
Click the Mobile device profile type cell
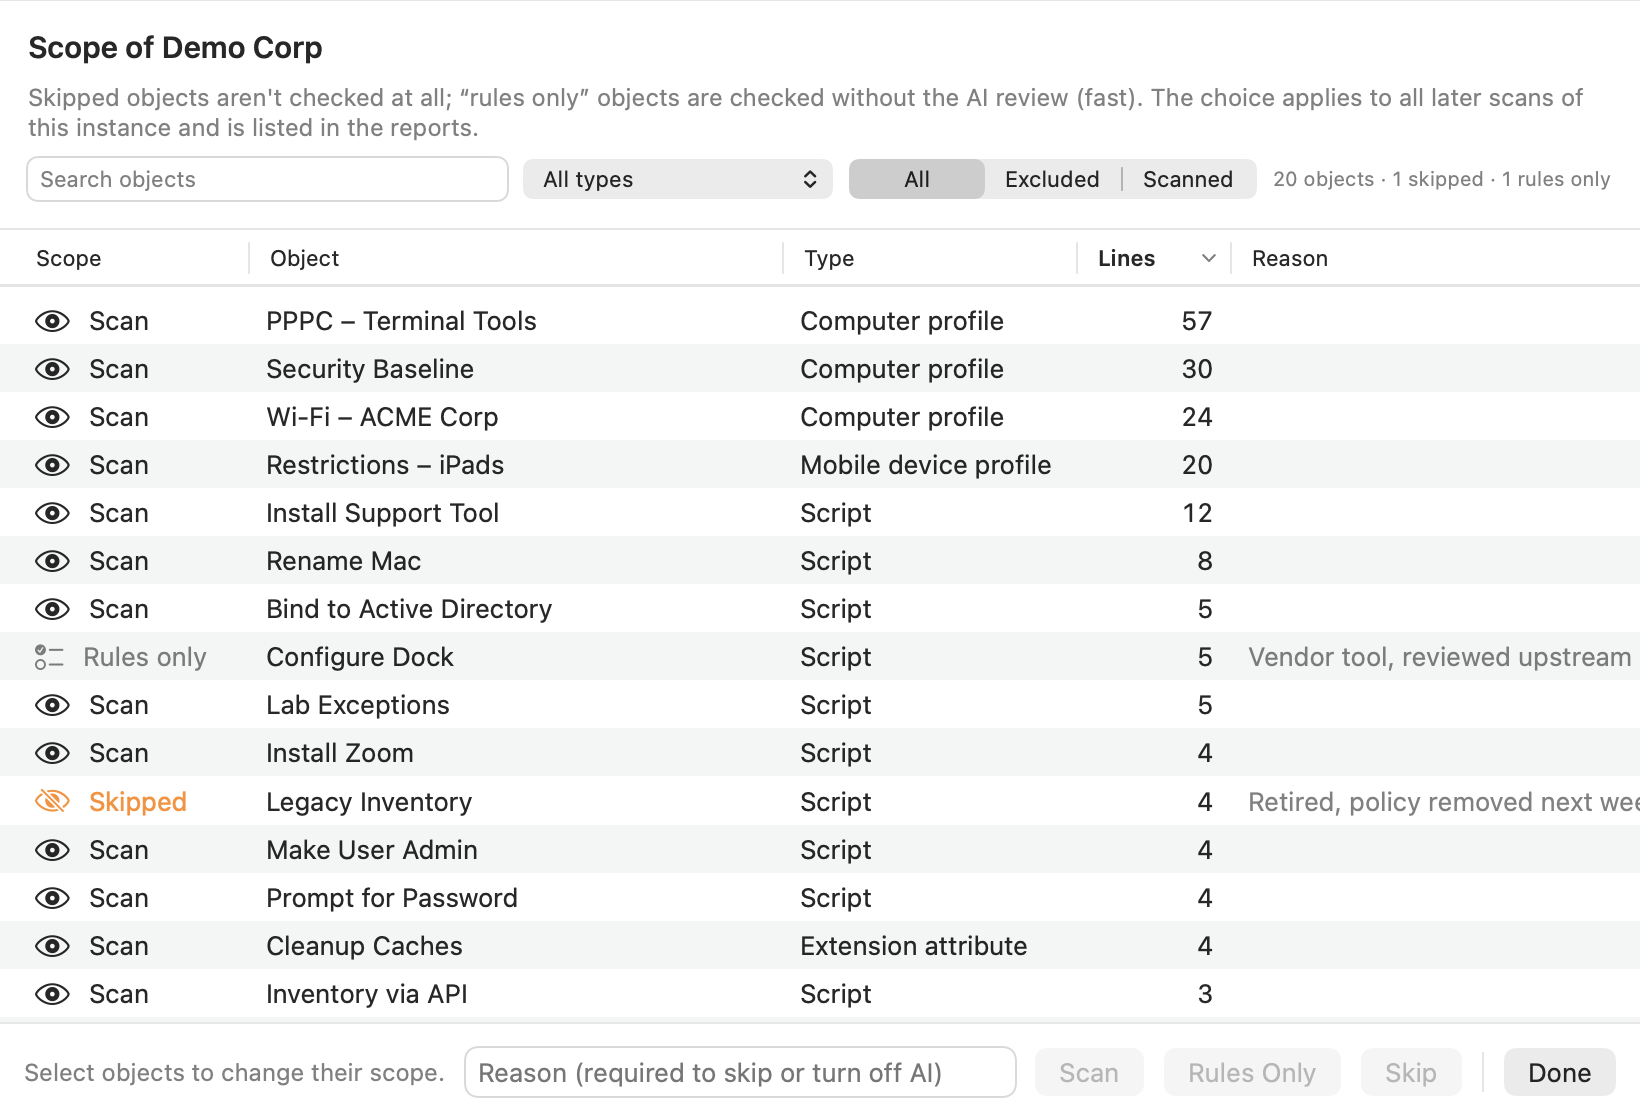tap(926, 465)
